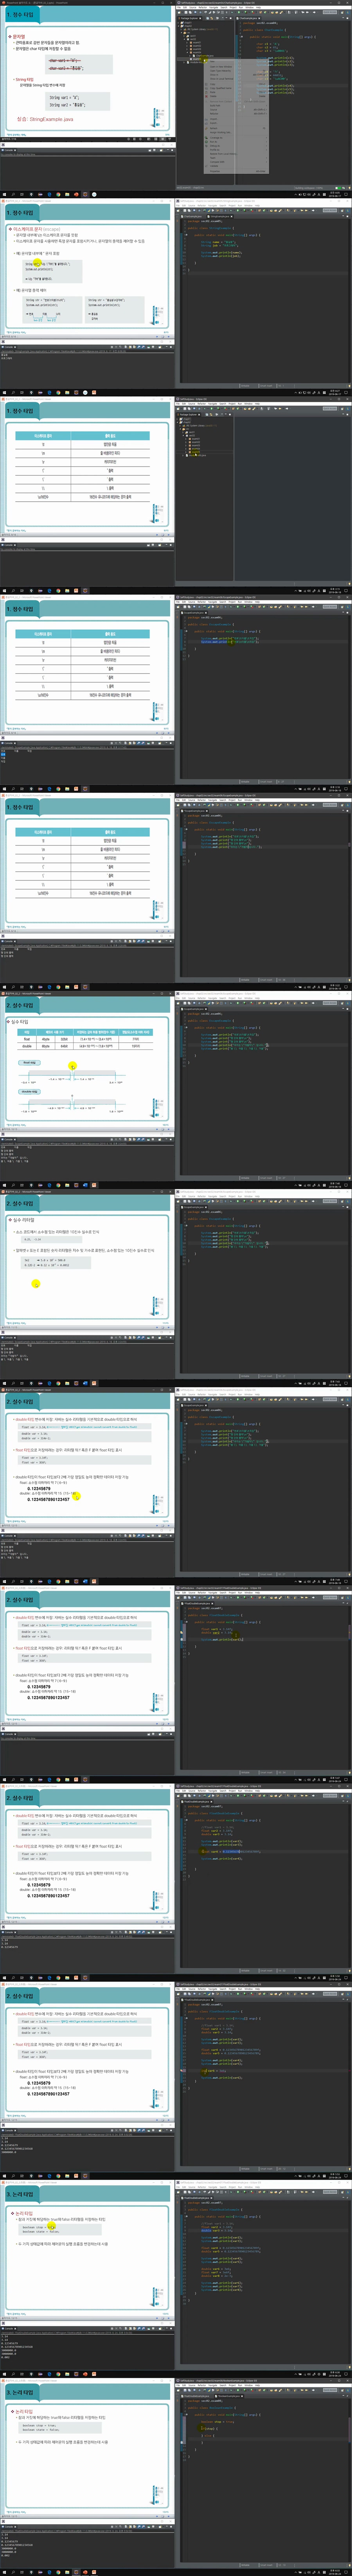
Task: Click the Windows Start button on taskbar
Action: click(3, 194)
